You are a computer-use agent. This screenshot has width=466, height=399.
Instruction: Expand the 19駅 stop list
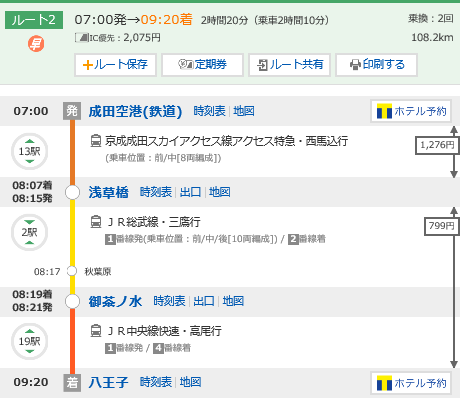[x=30, y=341]
